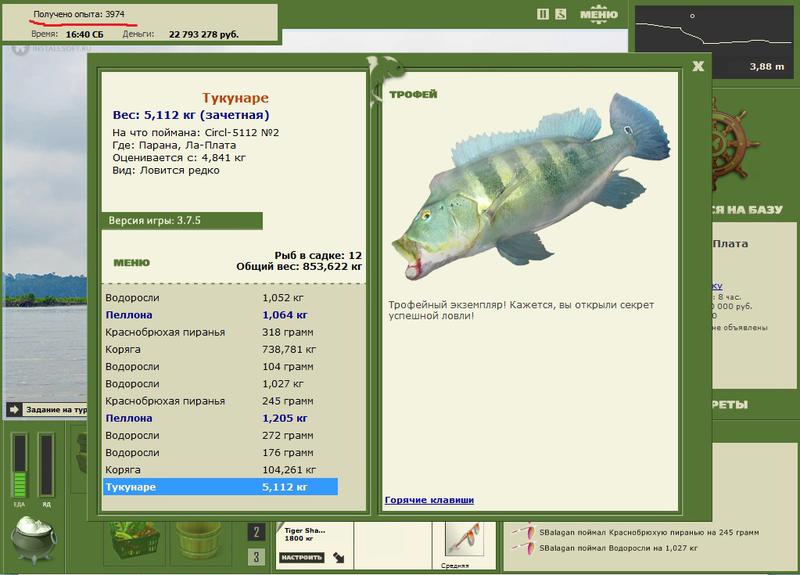Open the top МЕНЮ gear button
Viewport: 800px width, 575px height.
pyautogui.click(x=598, y=14)
